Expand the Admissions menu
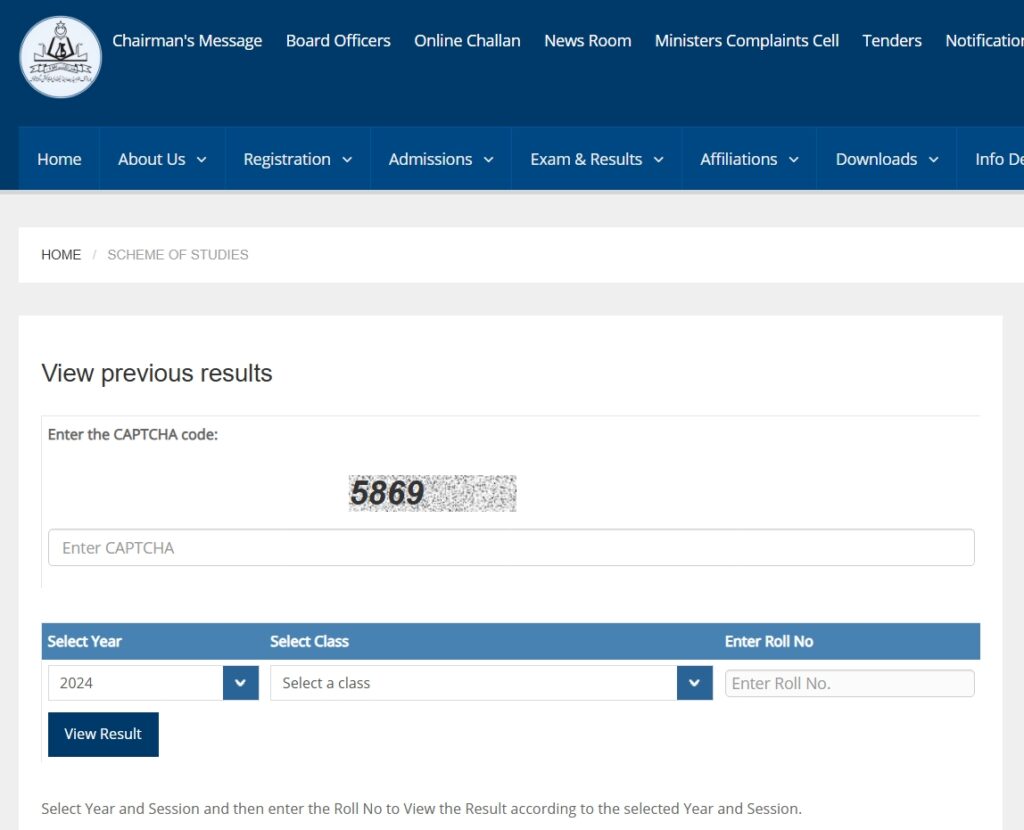Image resolution: width=1024 pixels, height=830 pixels. [441, 159]
